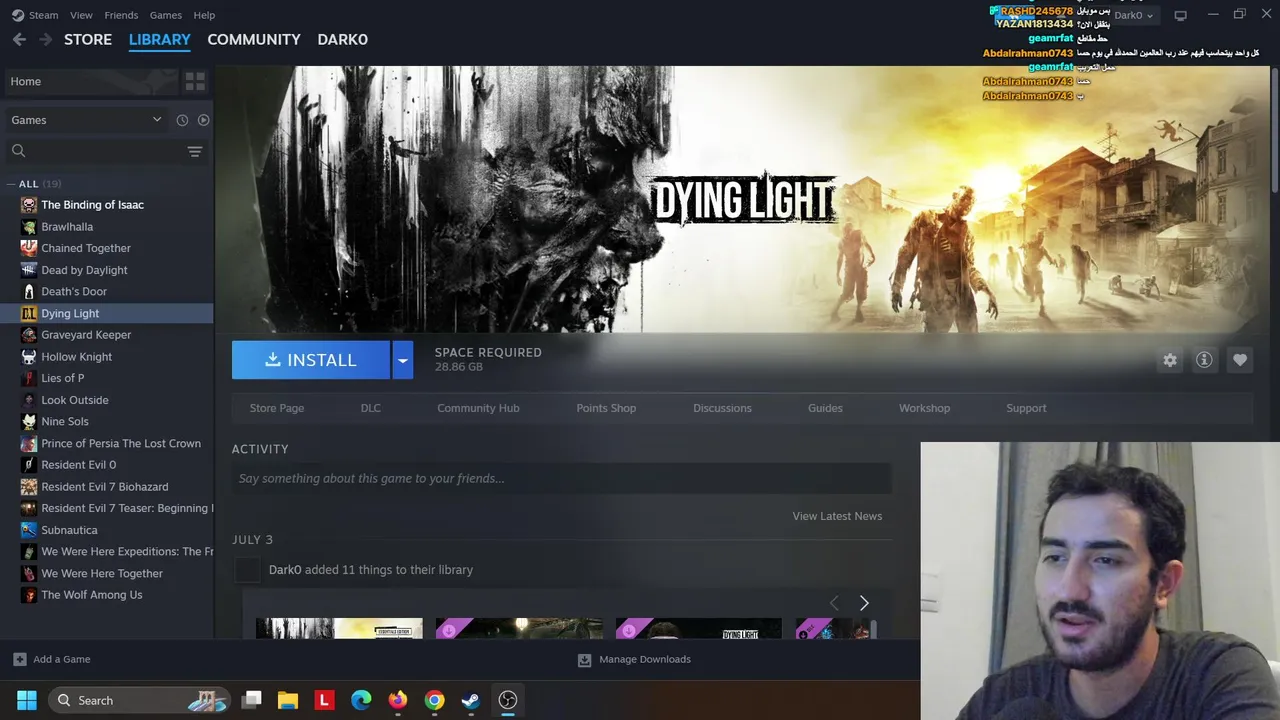1280x720 pixels.
Task: Open Manage Downloads
Action: click(634, 659)
